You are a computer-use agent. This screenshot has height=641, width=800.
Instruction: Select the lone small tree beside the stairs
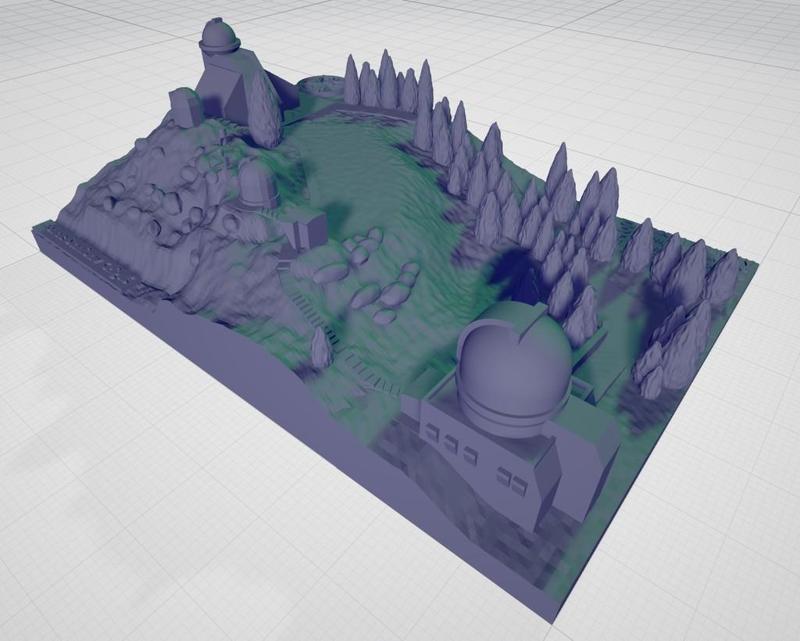(x=321, y=347)
